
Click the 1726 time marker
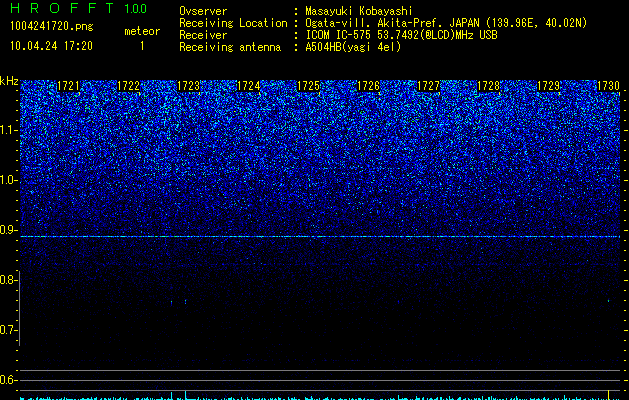pos(368,86)
